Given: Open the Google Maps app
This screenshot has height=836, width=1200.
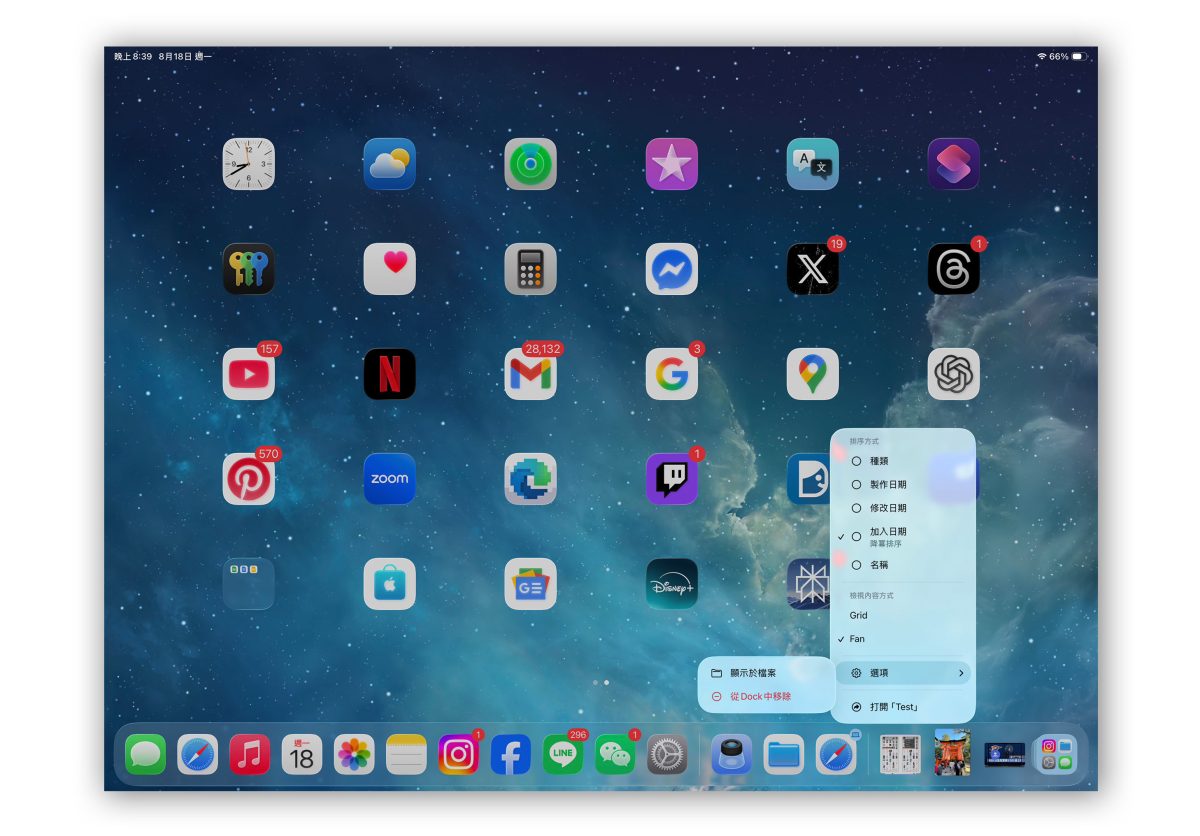Looking at the screenshot, I should point(812,374).
